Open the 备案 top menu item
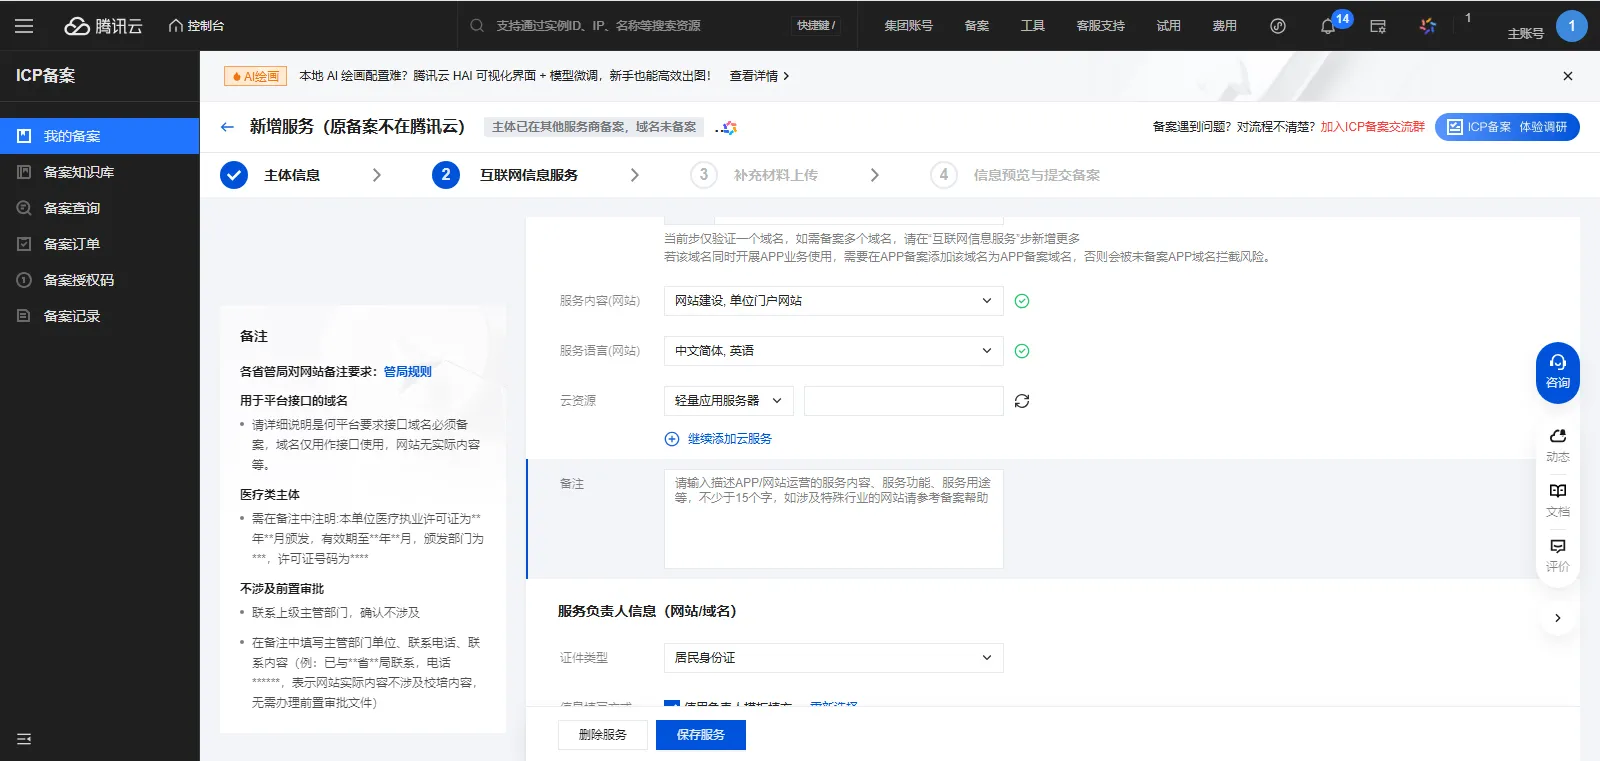 click(x=977, y=26)
